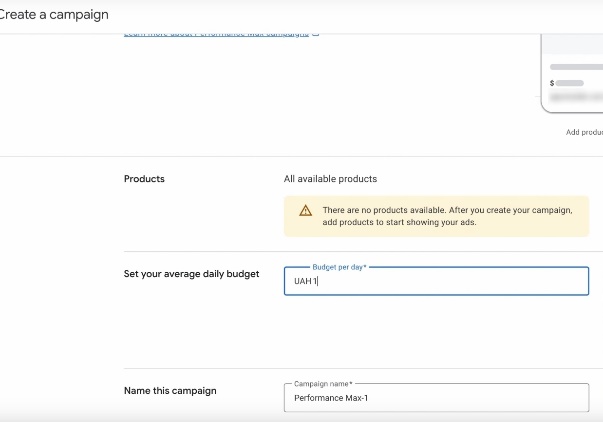Click the All available products text
The width and height of the screenshot is (603, 422).
coord(330,179)
